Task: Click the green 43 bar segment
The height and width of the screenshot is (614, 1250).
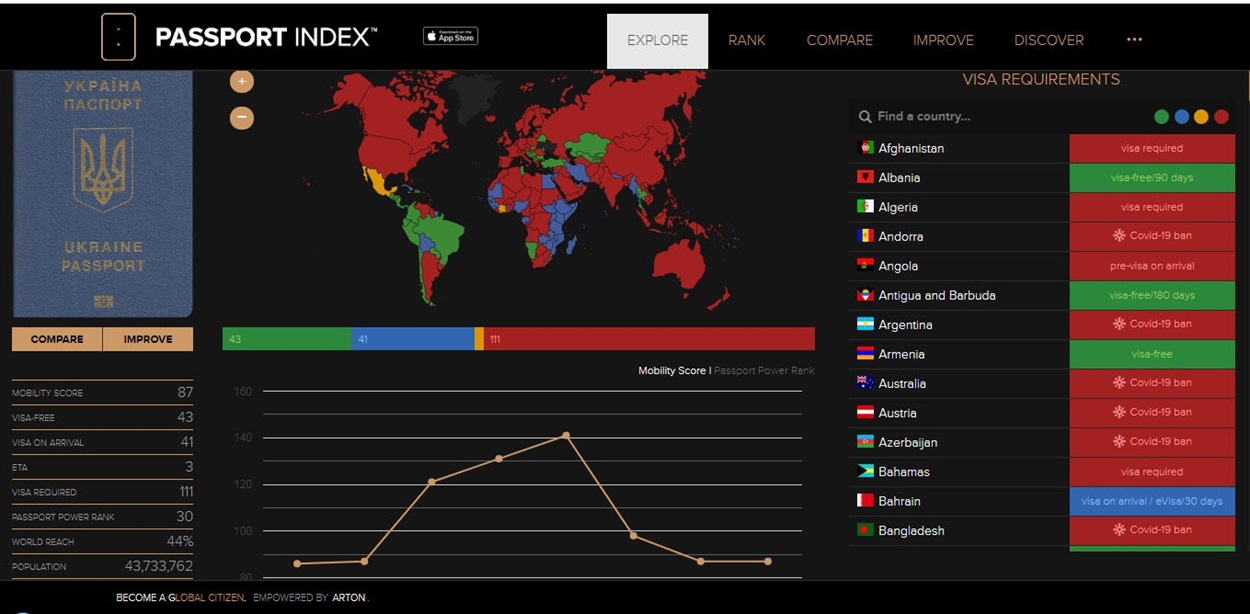Action: [287, 339]
